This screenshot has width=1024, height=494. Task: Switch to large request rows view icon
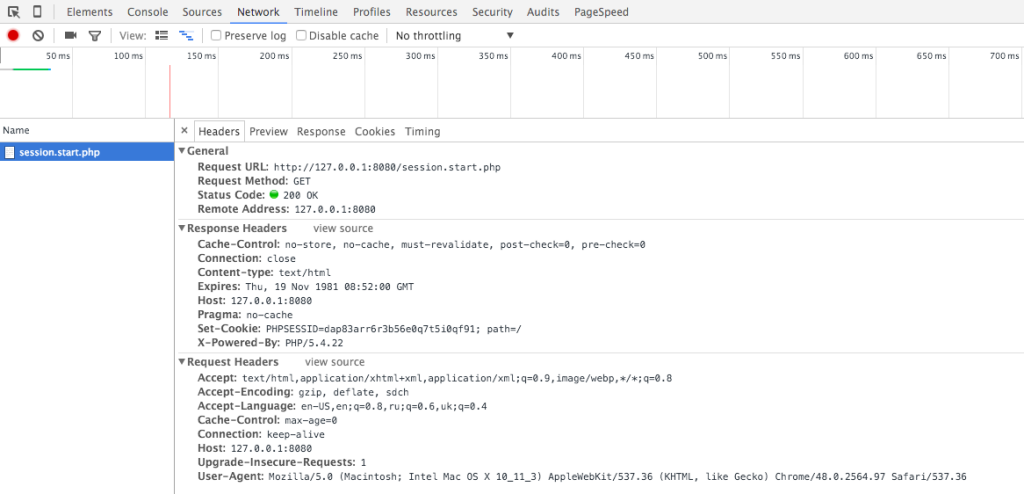162,36
